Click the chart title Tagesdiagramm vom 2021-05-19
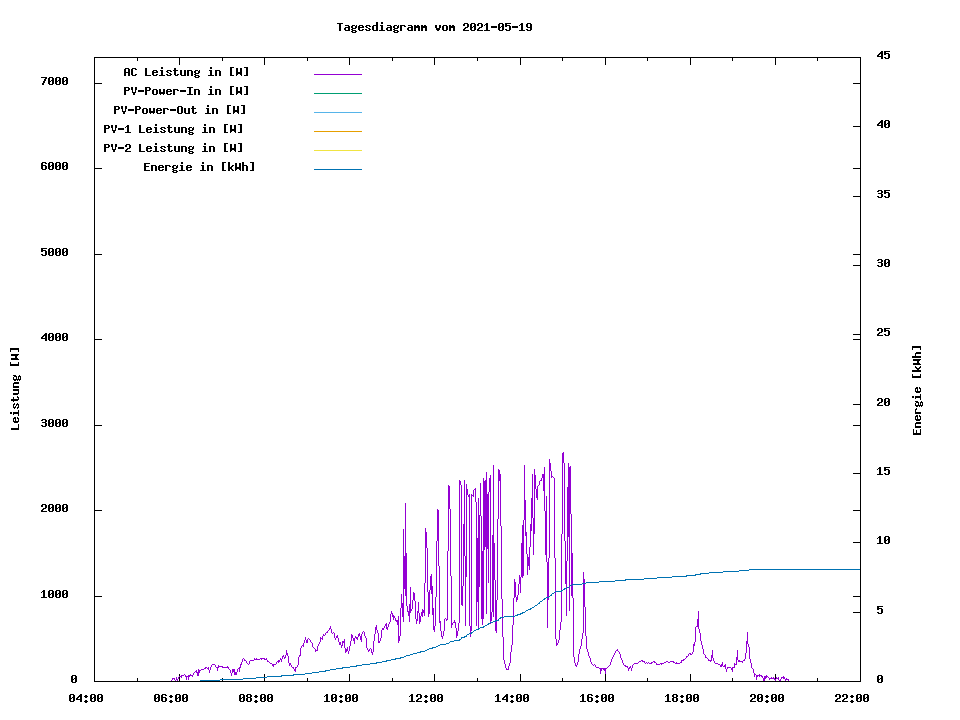This screenshot has width=960, height=720. (434, 27)
